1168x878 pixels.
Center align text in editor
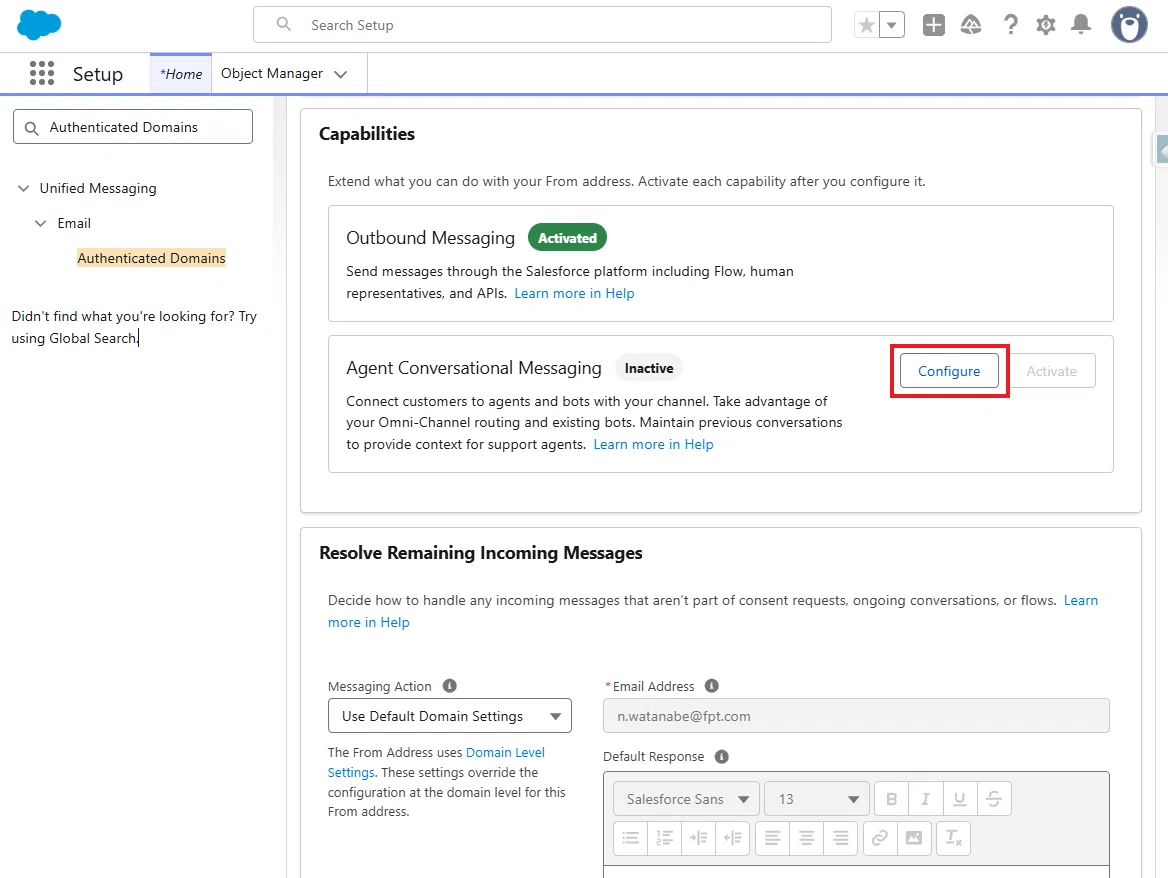807,839
